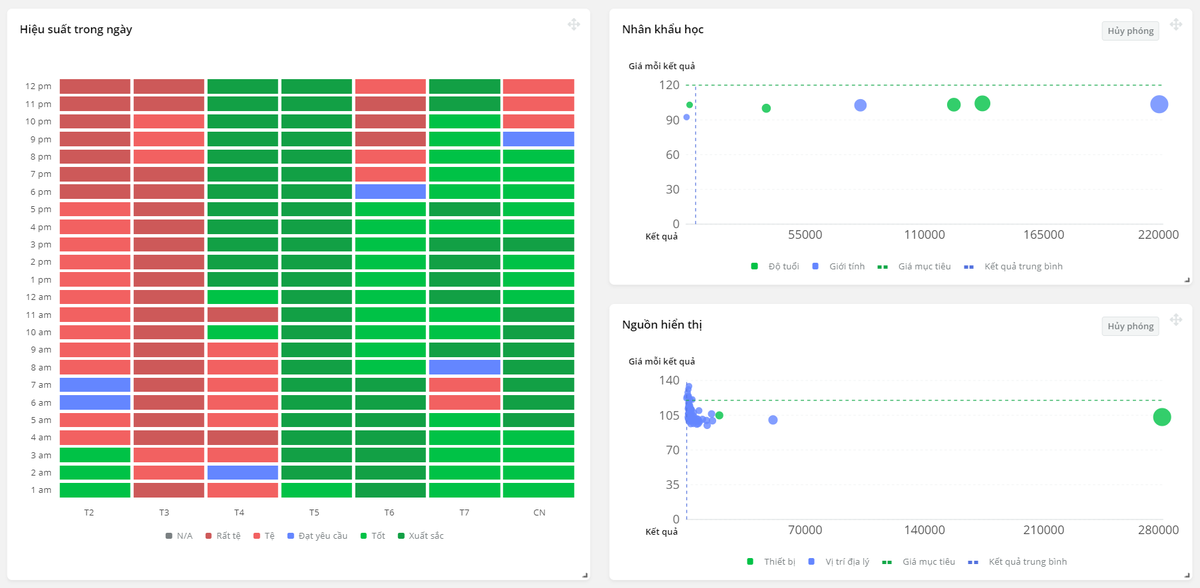Click move handle icon of Nhân khẩu học panel
The image size is (1200, 588).
pos(1176,25)
